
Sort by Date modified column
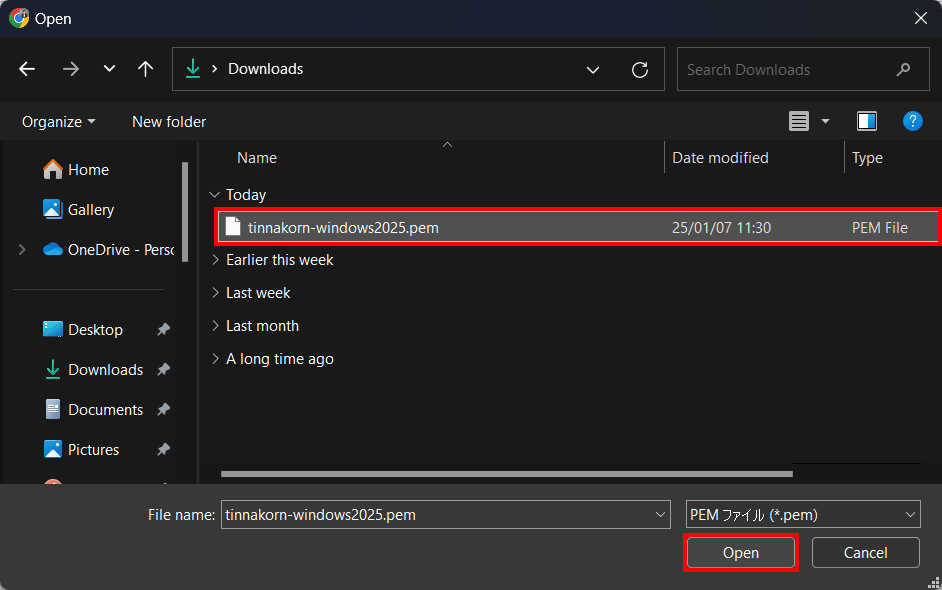(x=720, y=158)
